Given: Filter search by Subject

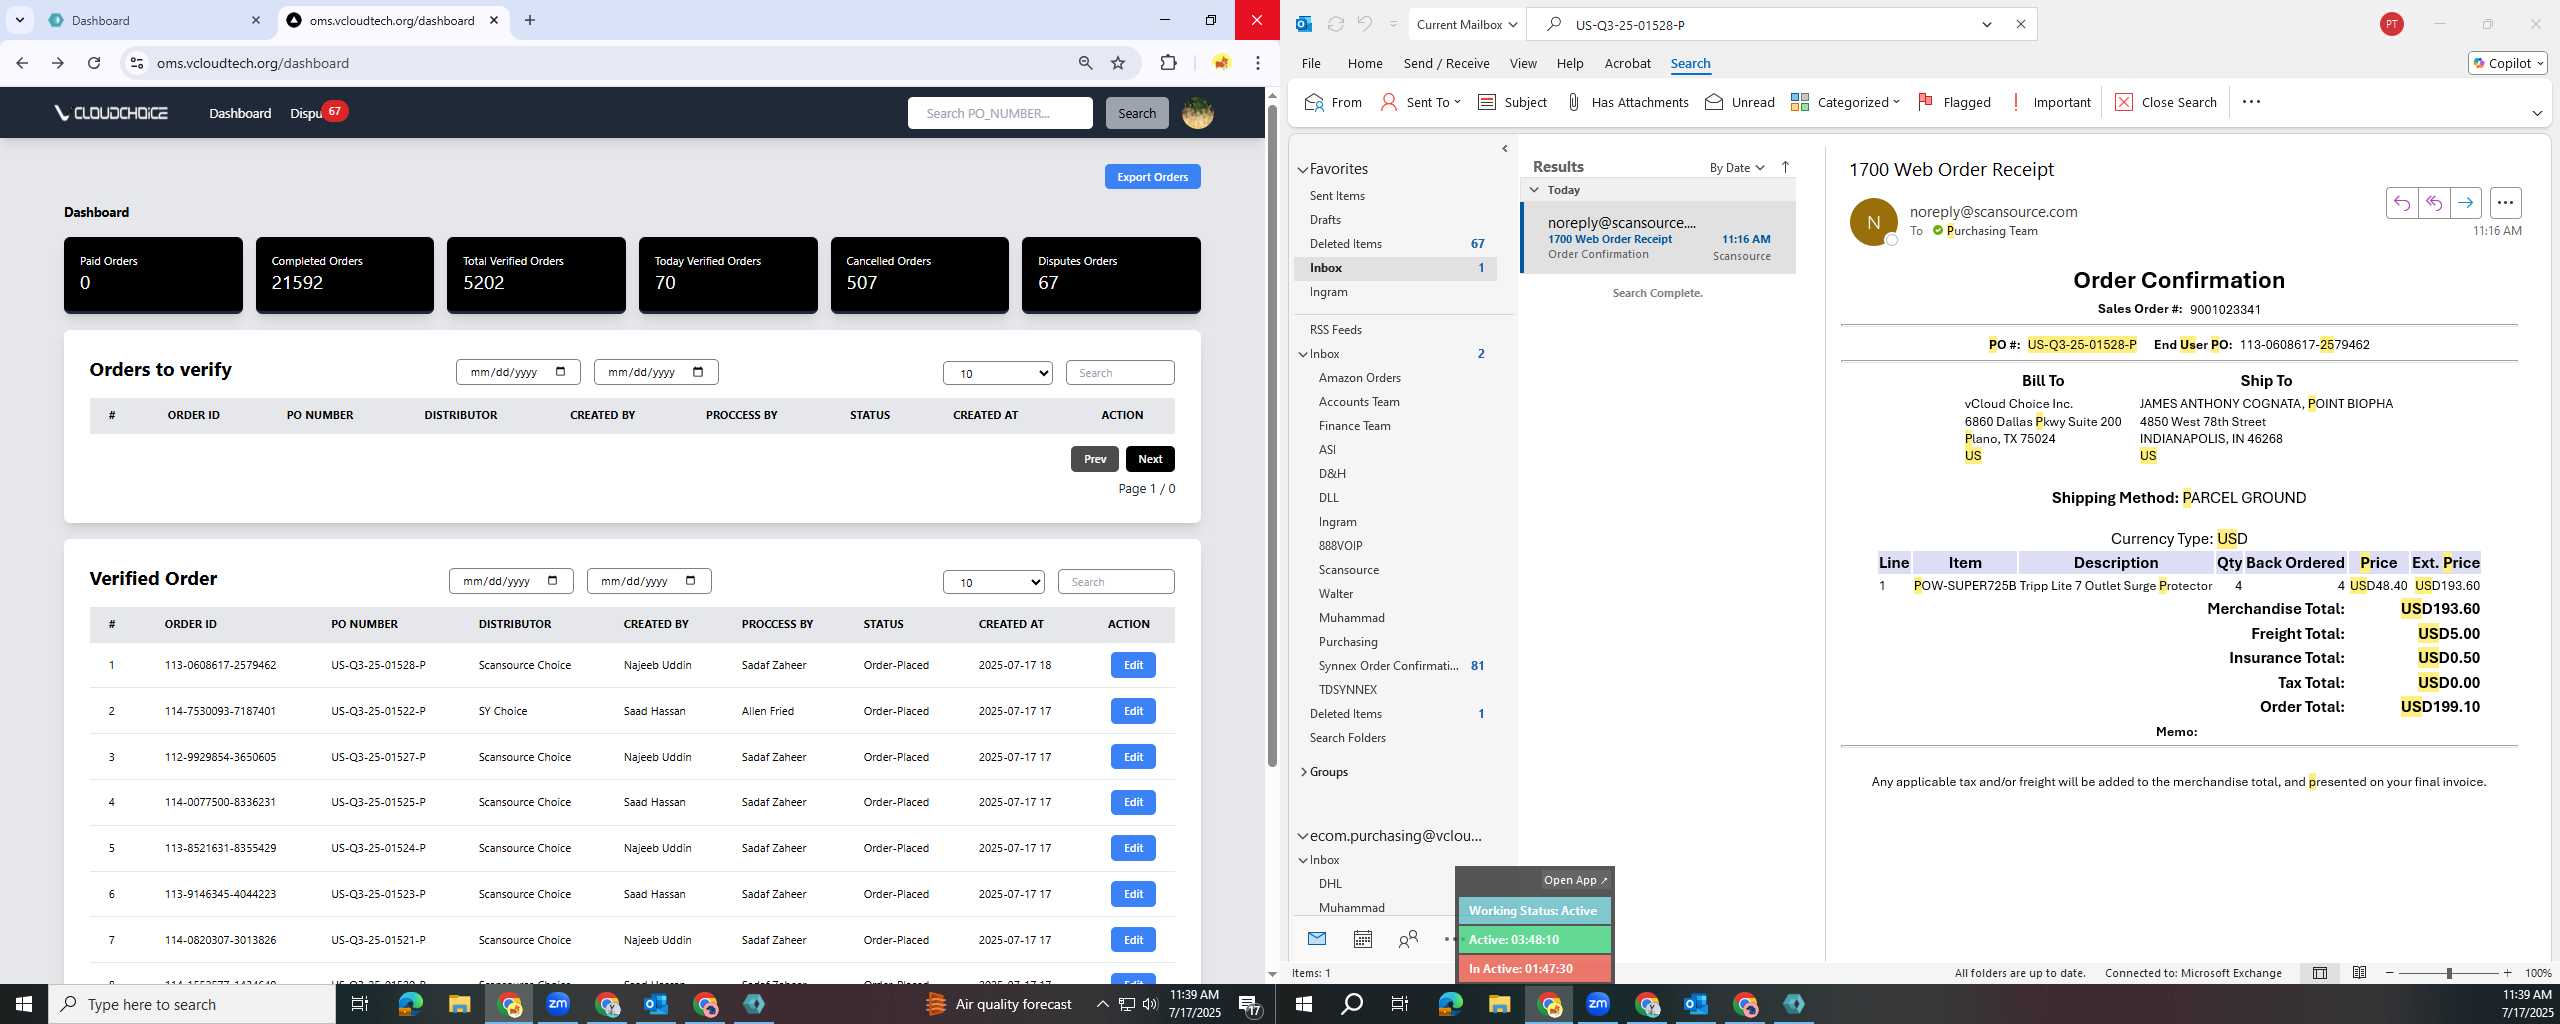Looking at the screenshot, I should click(x=1512, y=102).
